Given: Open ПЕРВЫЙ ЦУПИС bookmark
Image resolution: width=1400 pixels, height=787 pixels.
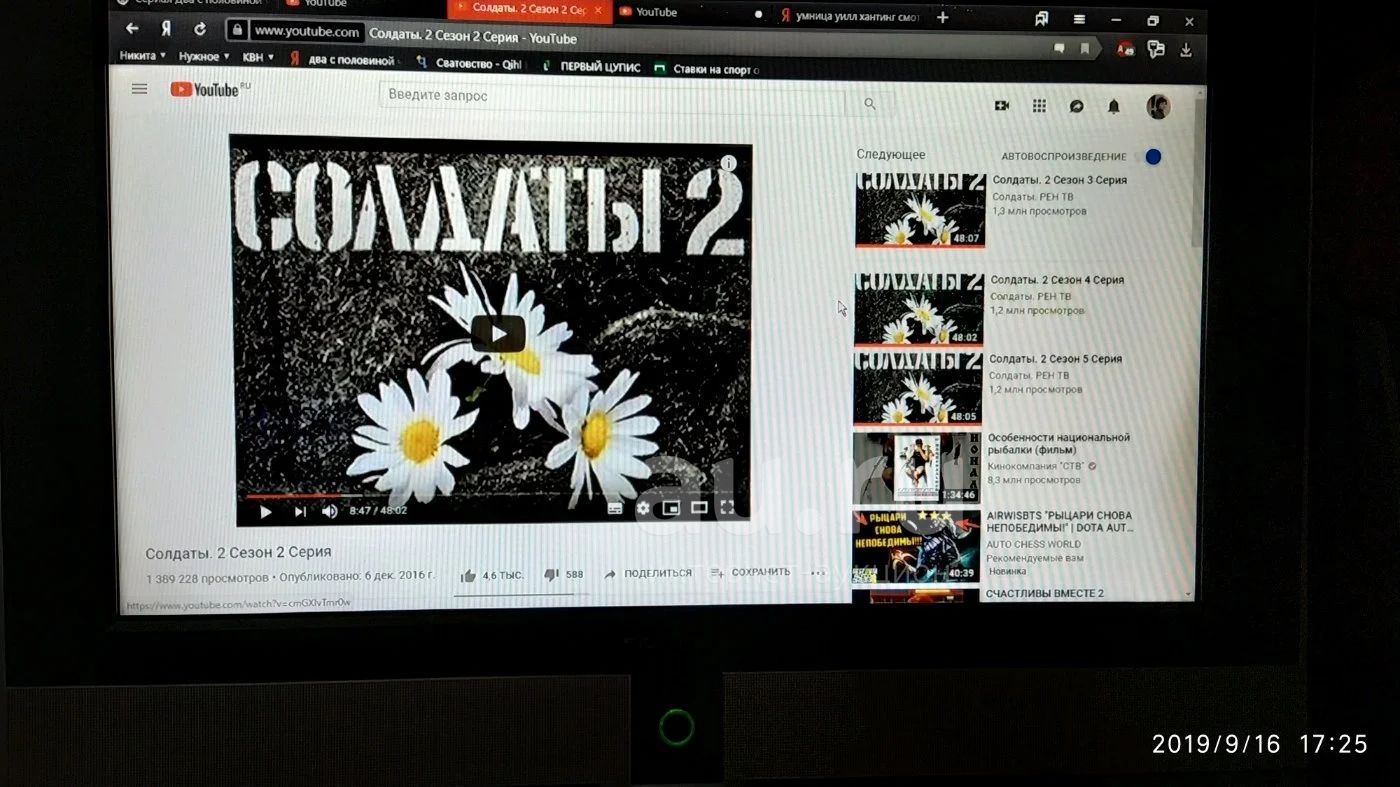Looking at the screenshot, I should 591,67.
